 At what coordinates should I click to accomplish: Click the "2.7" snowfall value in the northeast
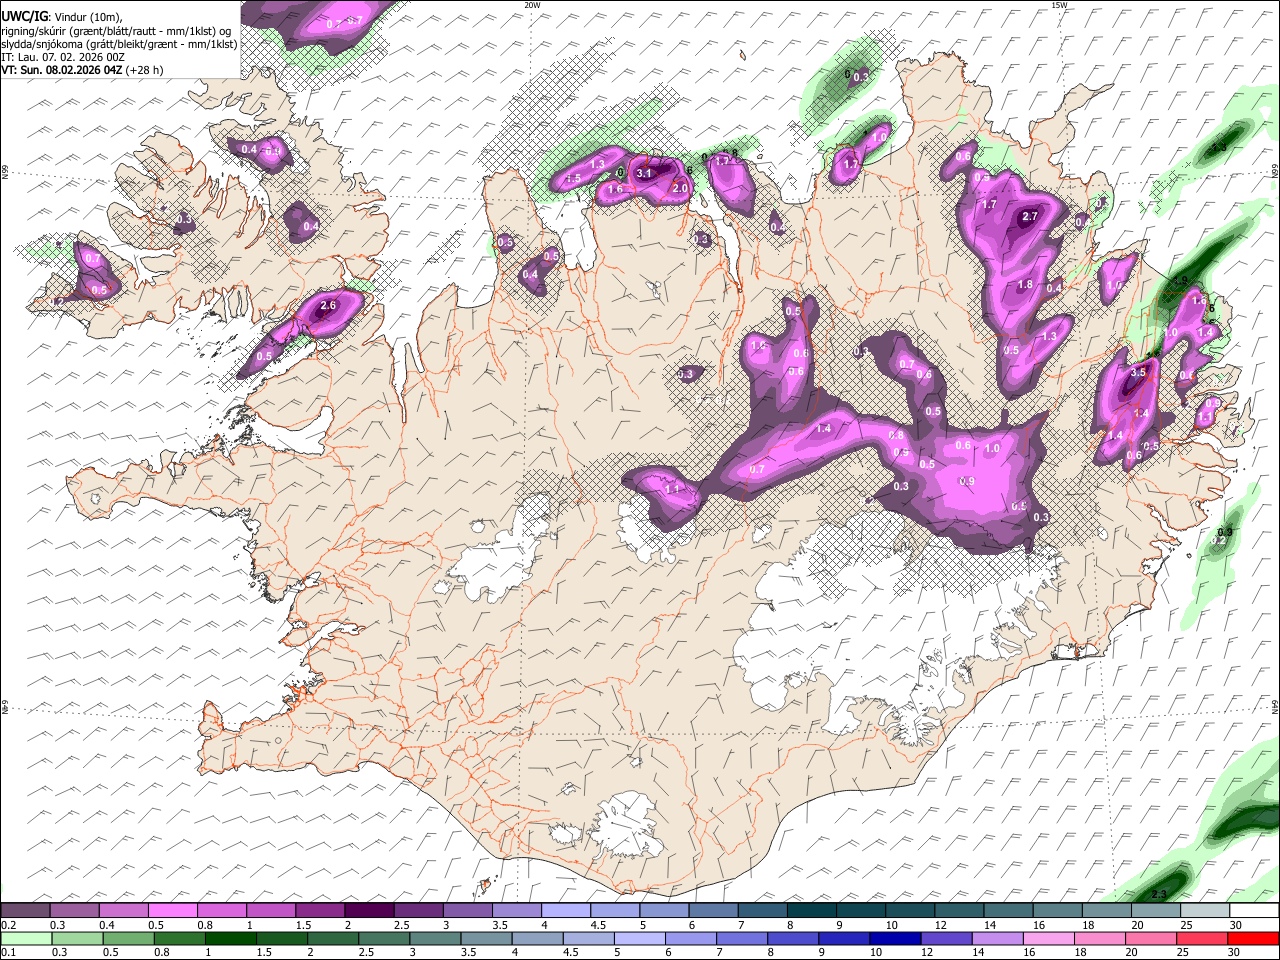[1030, 216]
